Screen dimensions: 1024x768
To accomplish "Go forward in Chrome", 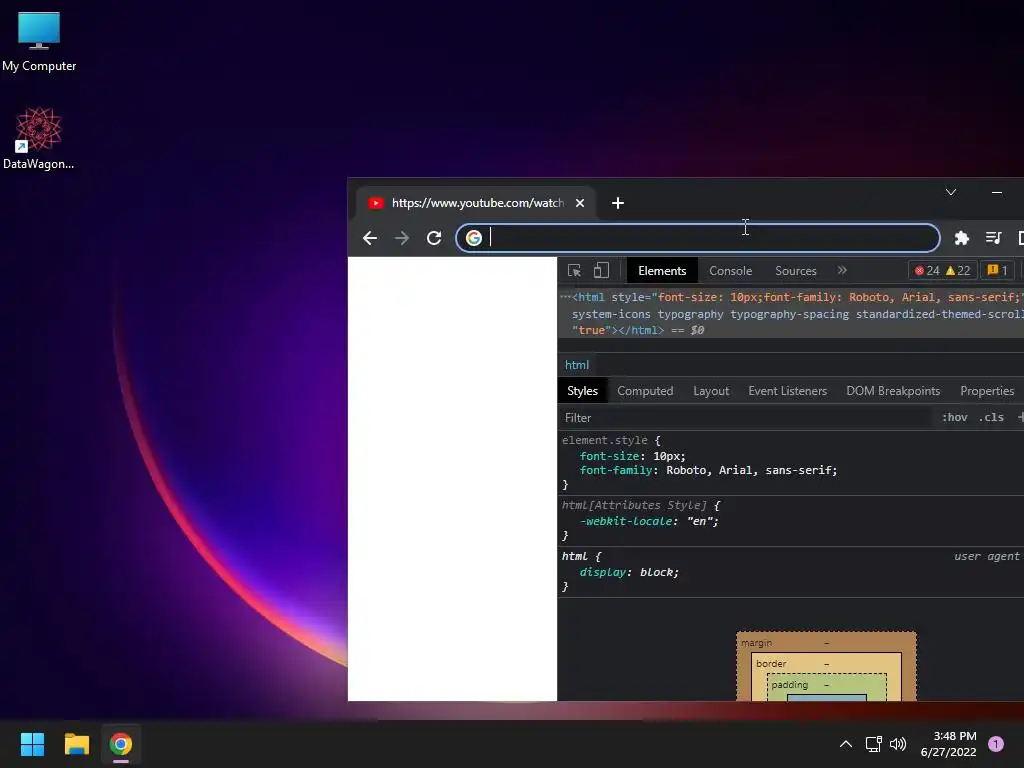I will pyautogui.click(x=402, y=238).
